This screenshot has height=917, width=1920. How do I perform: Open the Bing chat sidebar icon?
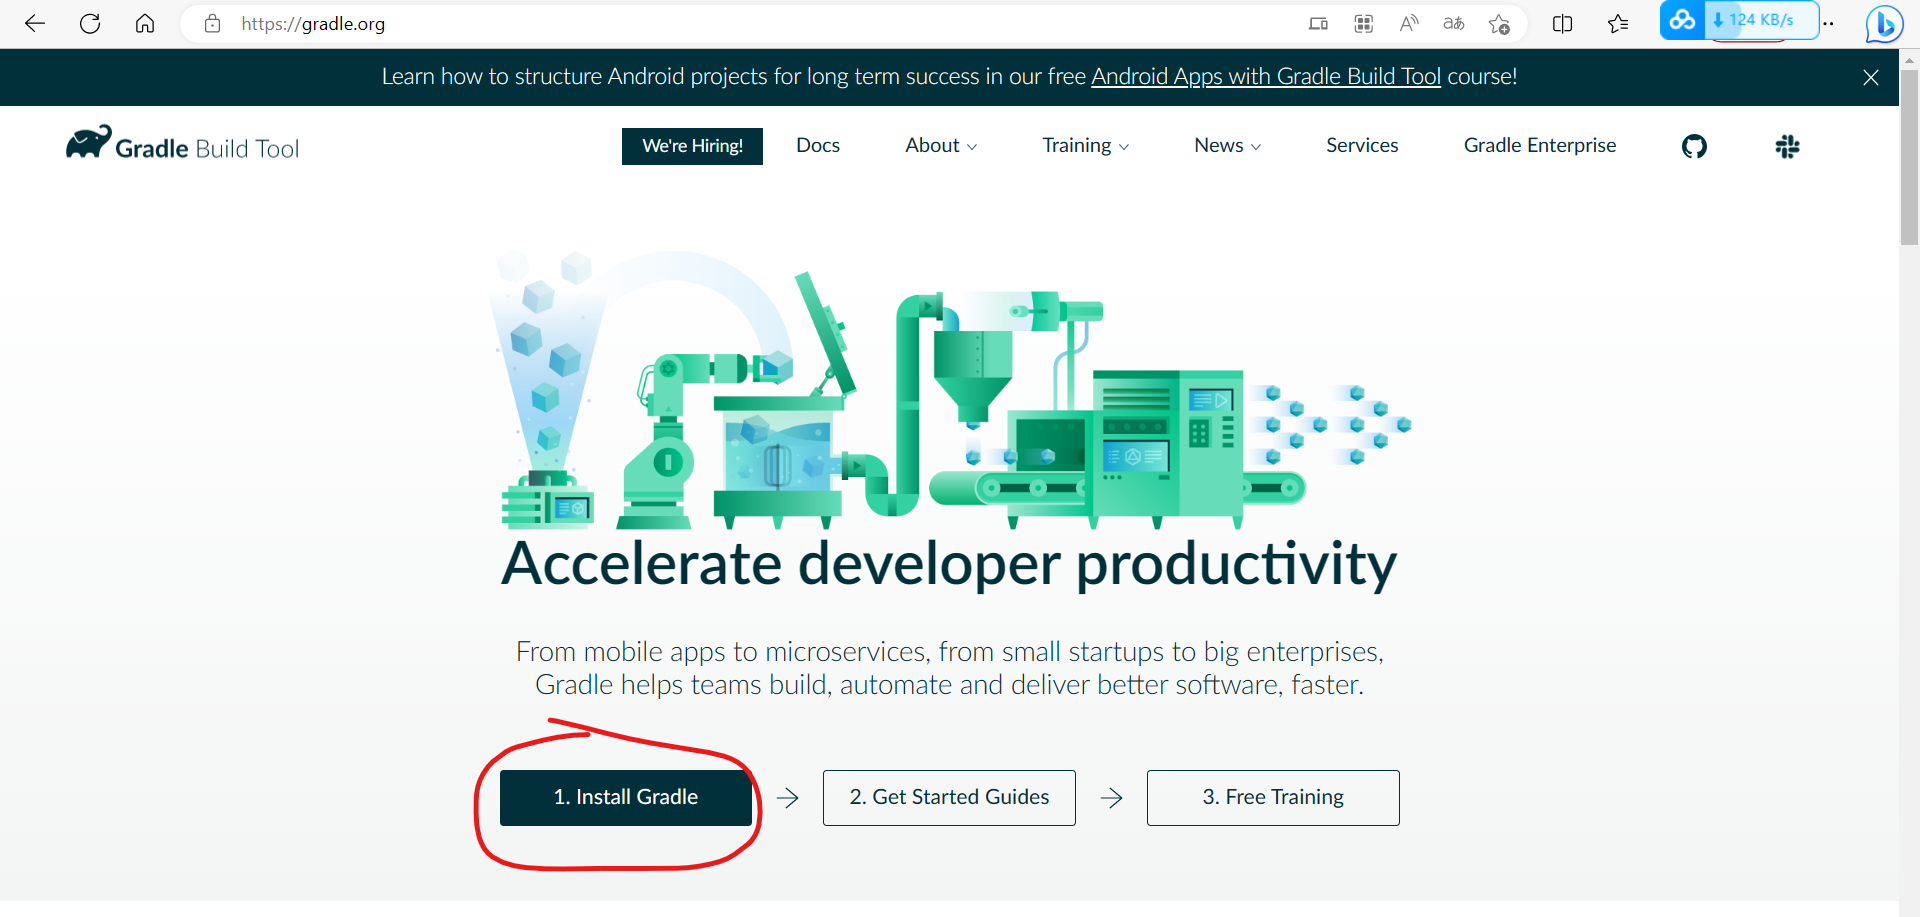pos(1884,24)
